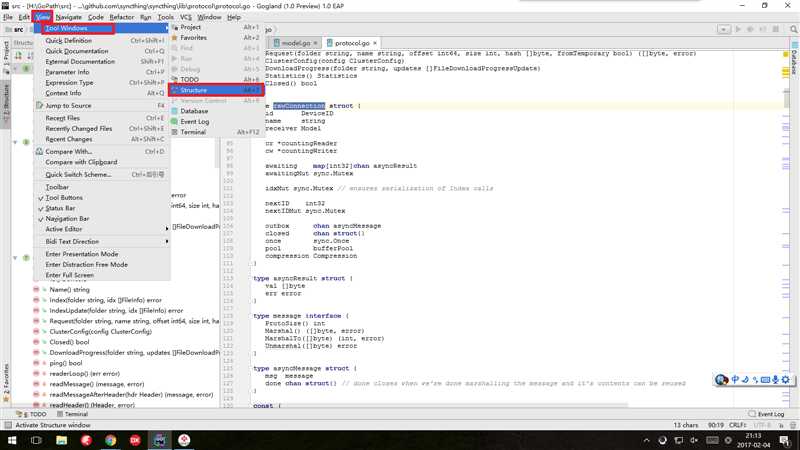Open Event Log in status bar
The image size is (800, 450).
(766, 414)
